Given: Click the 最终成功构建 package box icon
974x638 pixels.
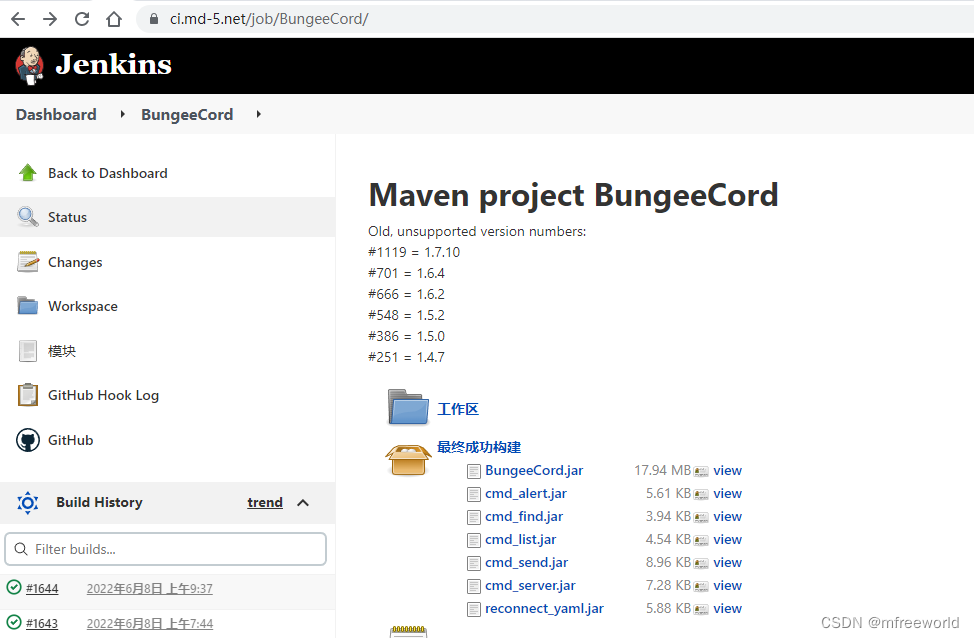Looking at the screenshot, I should click(x=407, y=460).
